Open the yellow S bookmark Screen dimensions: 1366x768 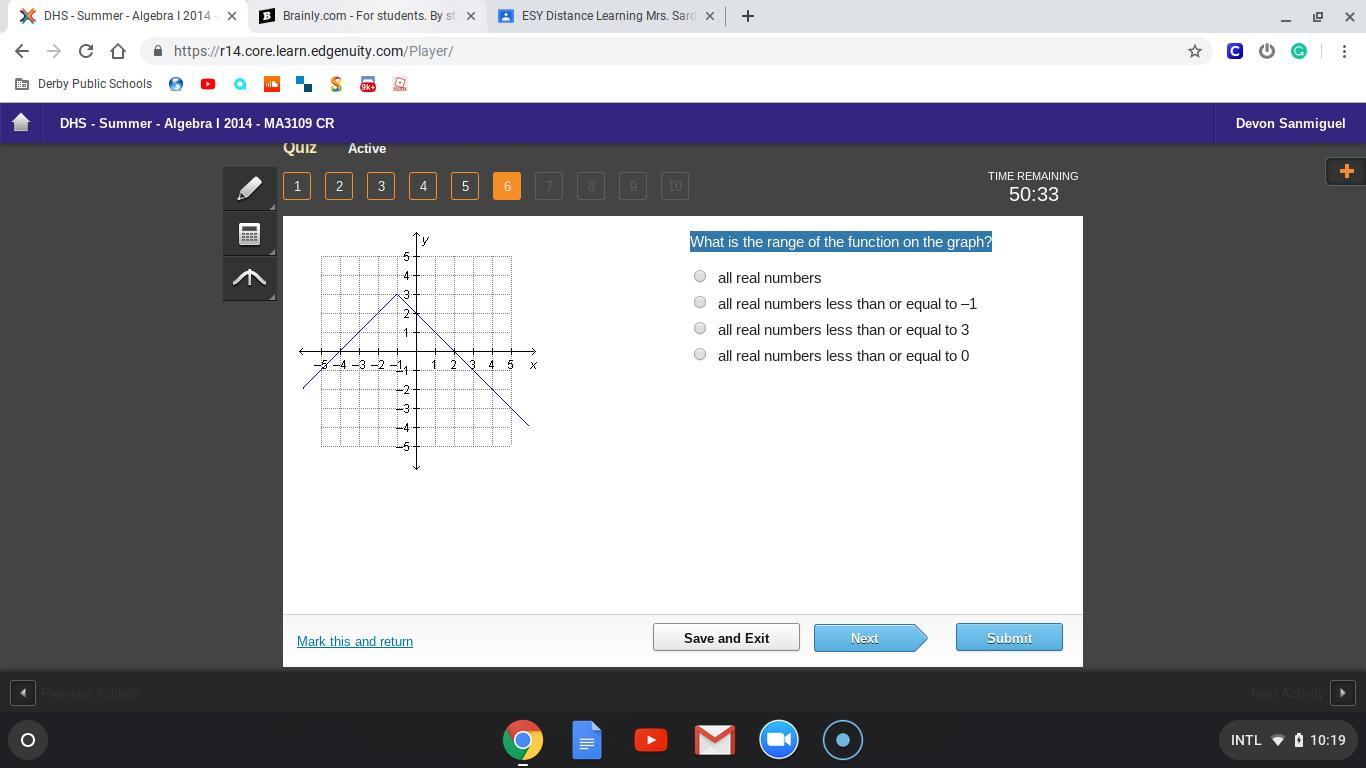(336, 84)
